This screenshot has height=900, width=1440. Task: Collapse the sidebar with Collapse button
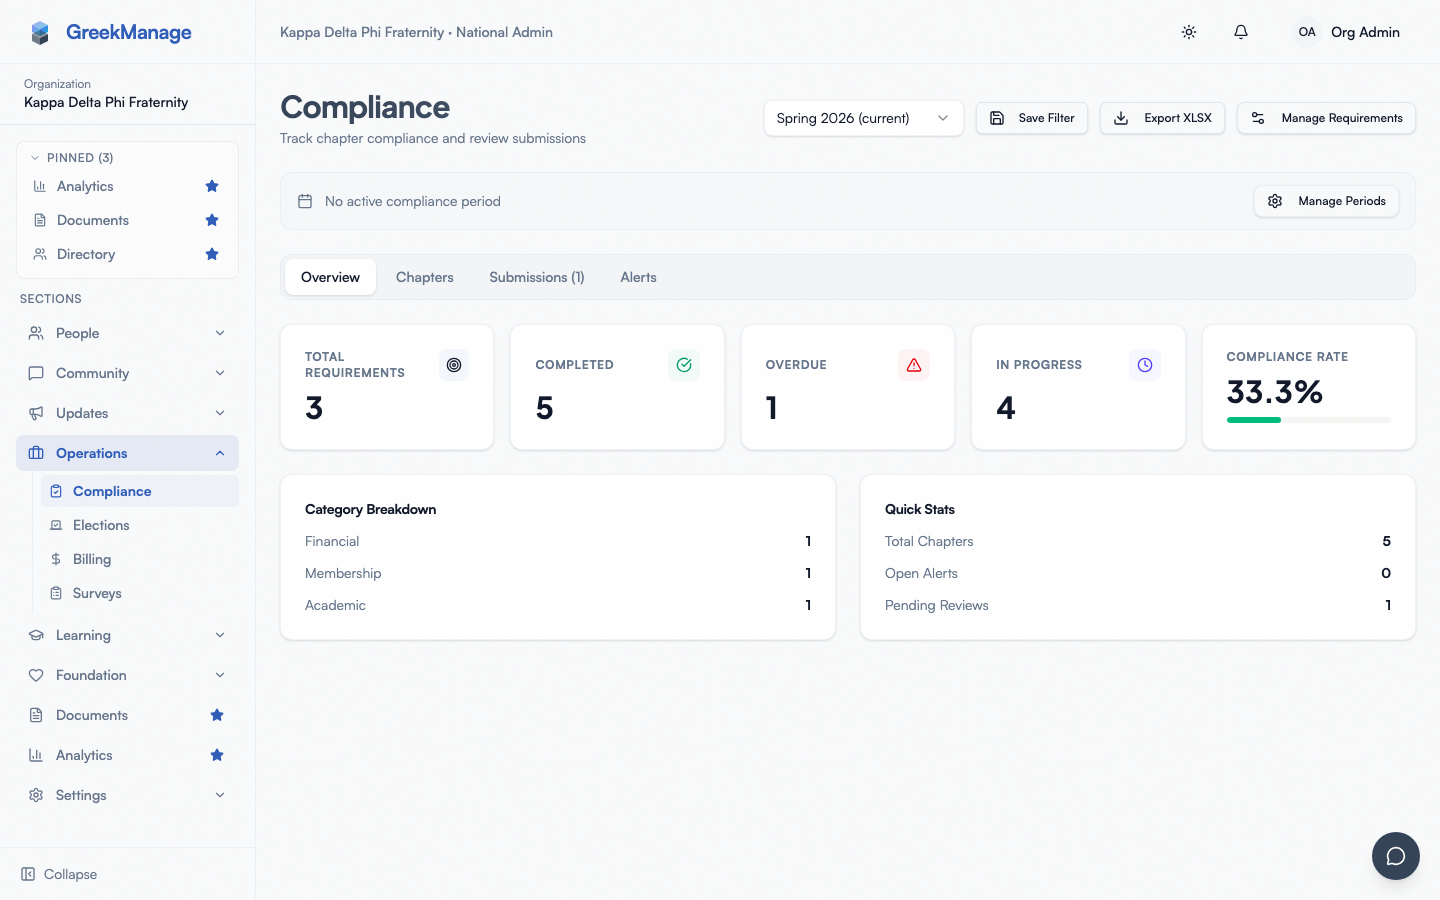pyautogui.click(x=60, y=874)
